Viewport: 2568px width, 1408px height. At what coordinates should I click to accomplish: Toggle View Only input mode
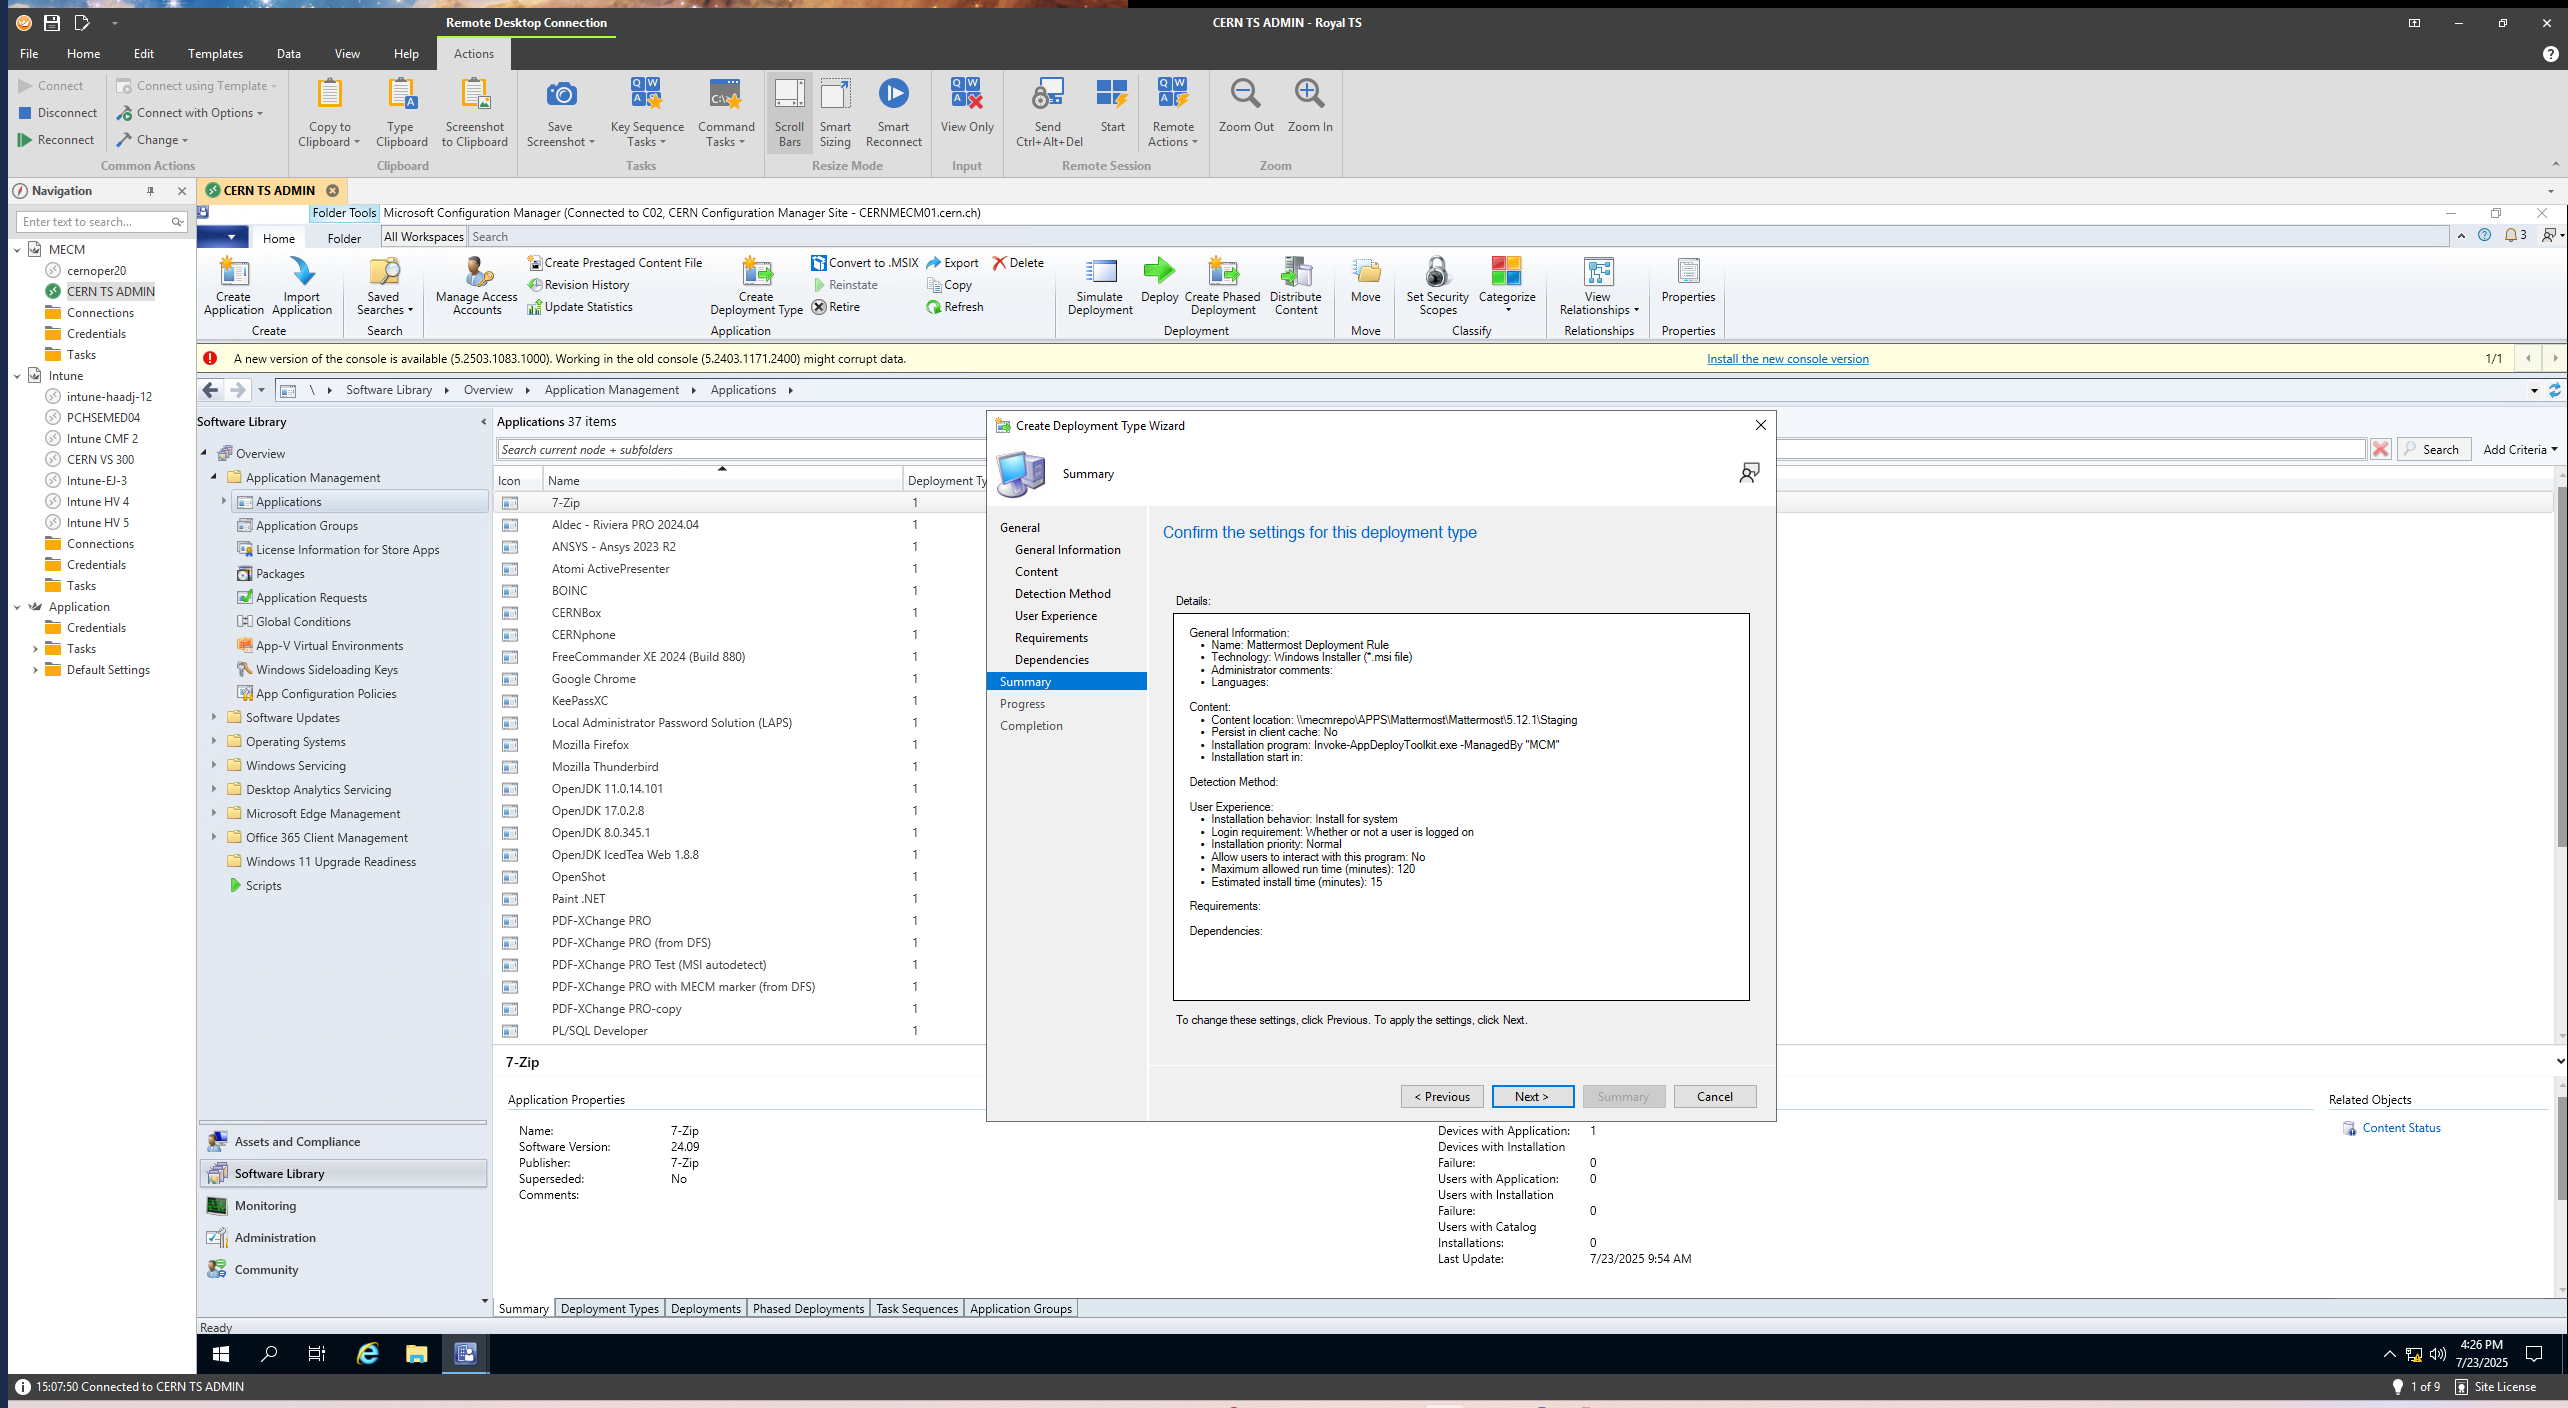click(x=967, y=105)
